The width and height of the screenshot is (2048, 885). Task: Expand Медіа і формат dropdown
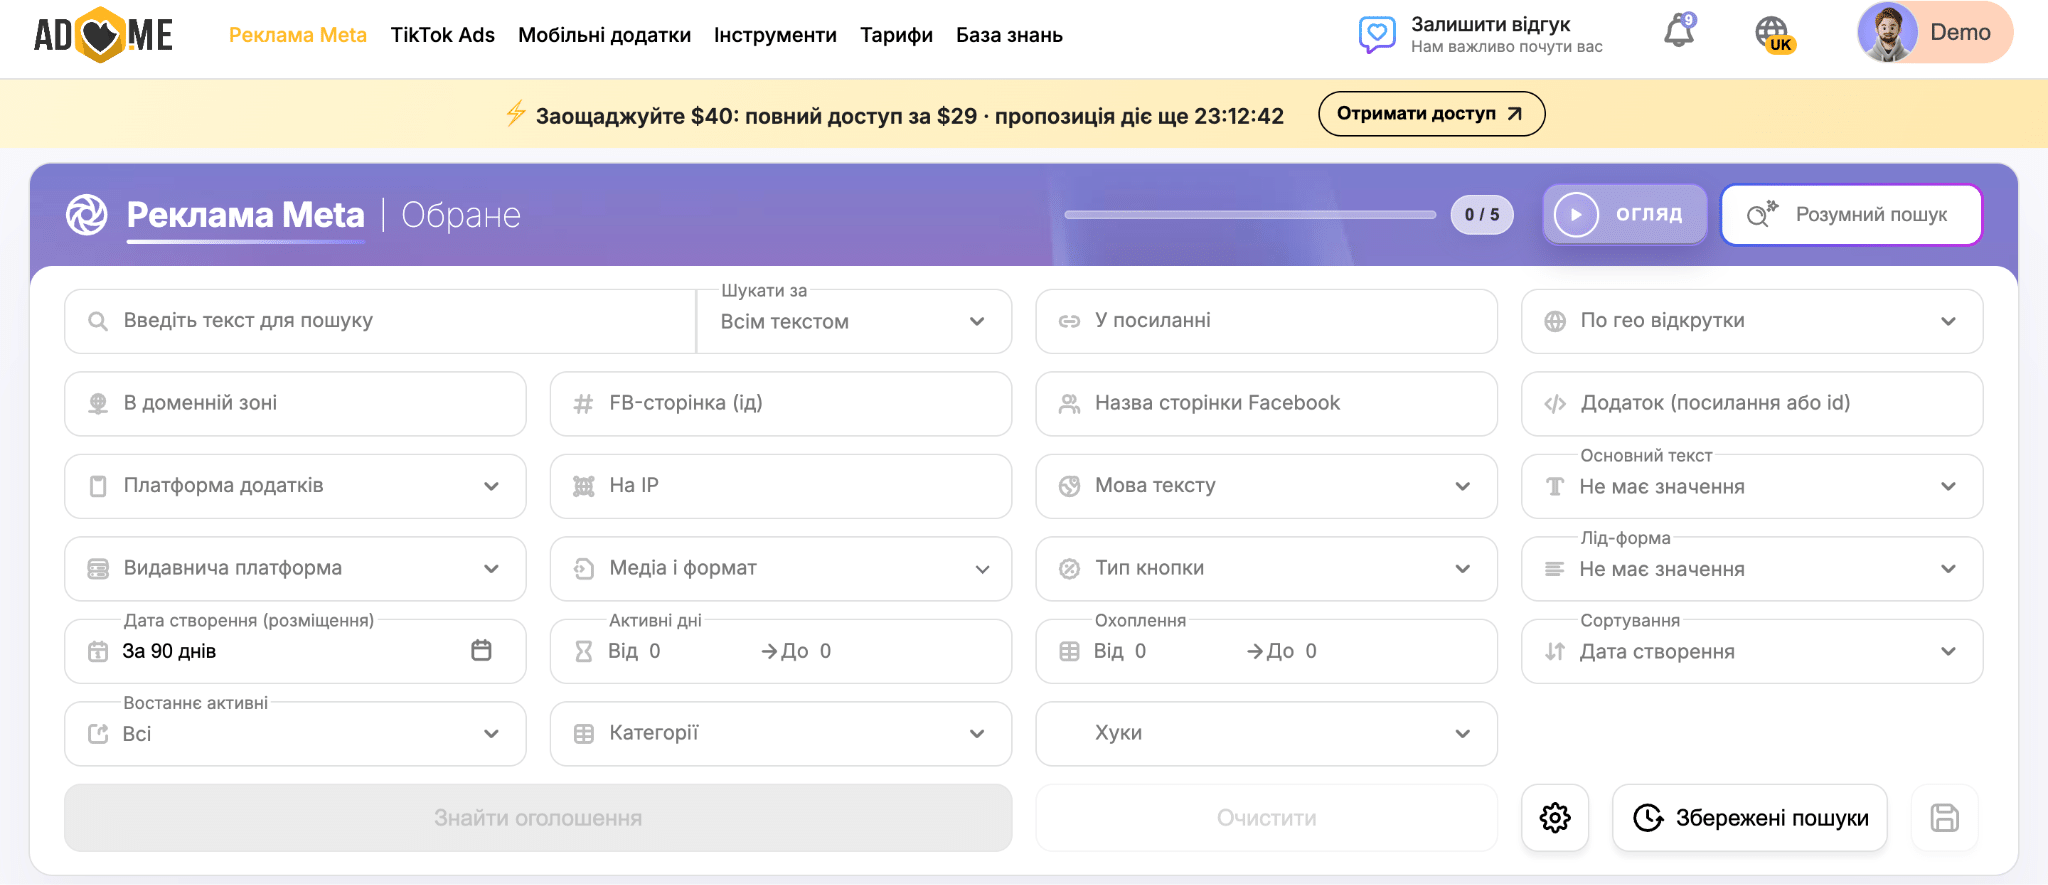(781, 568)
